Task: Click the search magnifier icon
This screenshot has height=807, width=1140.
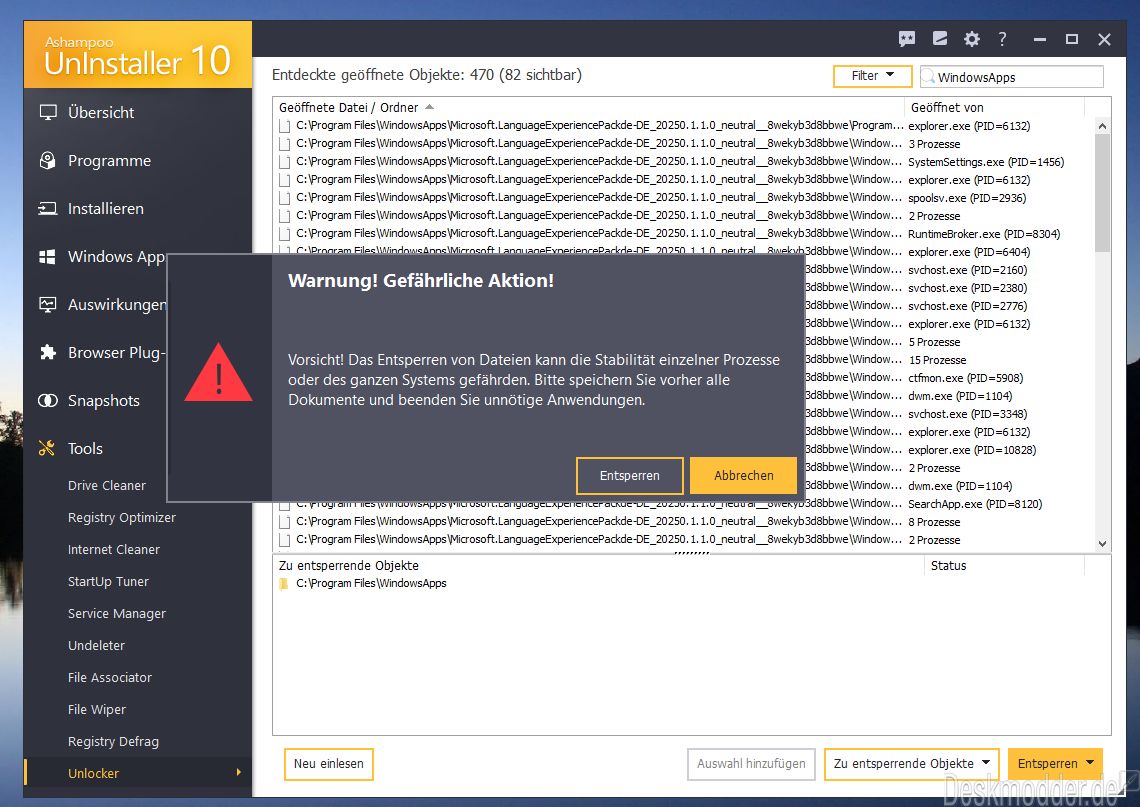Action: (928, 76)
